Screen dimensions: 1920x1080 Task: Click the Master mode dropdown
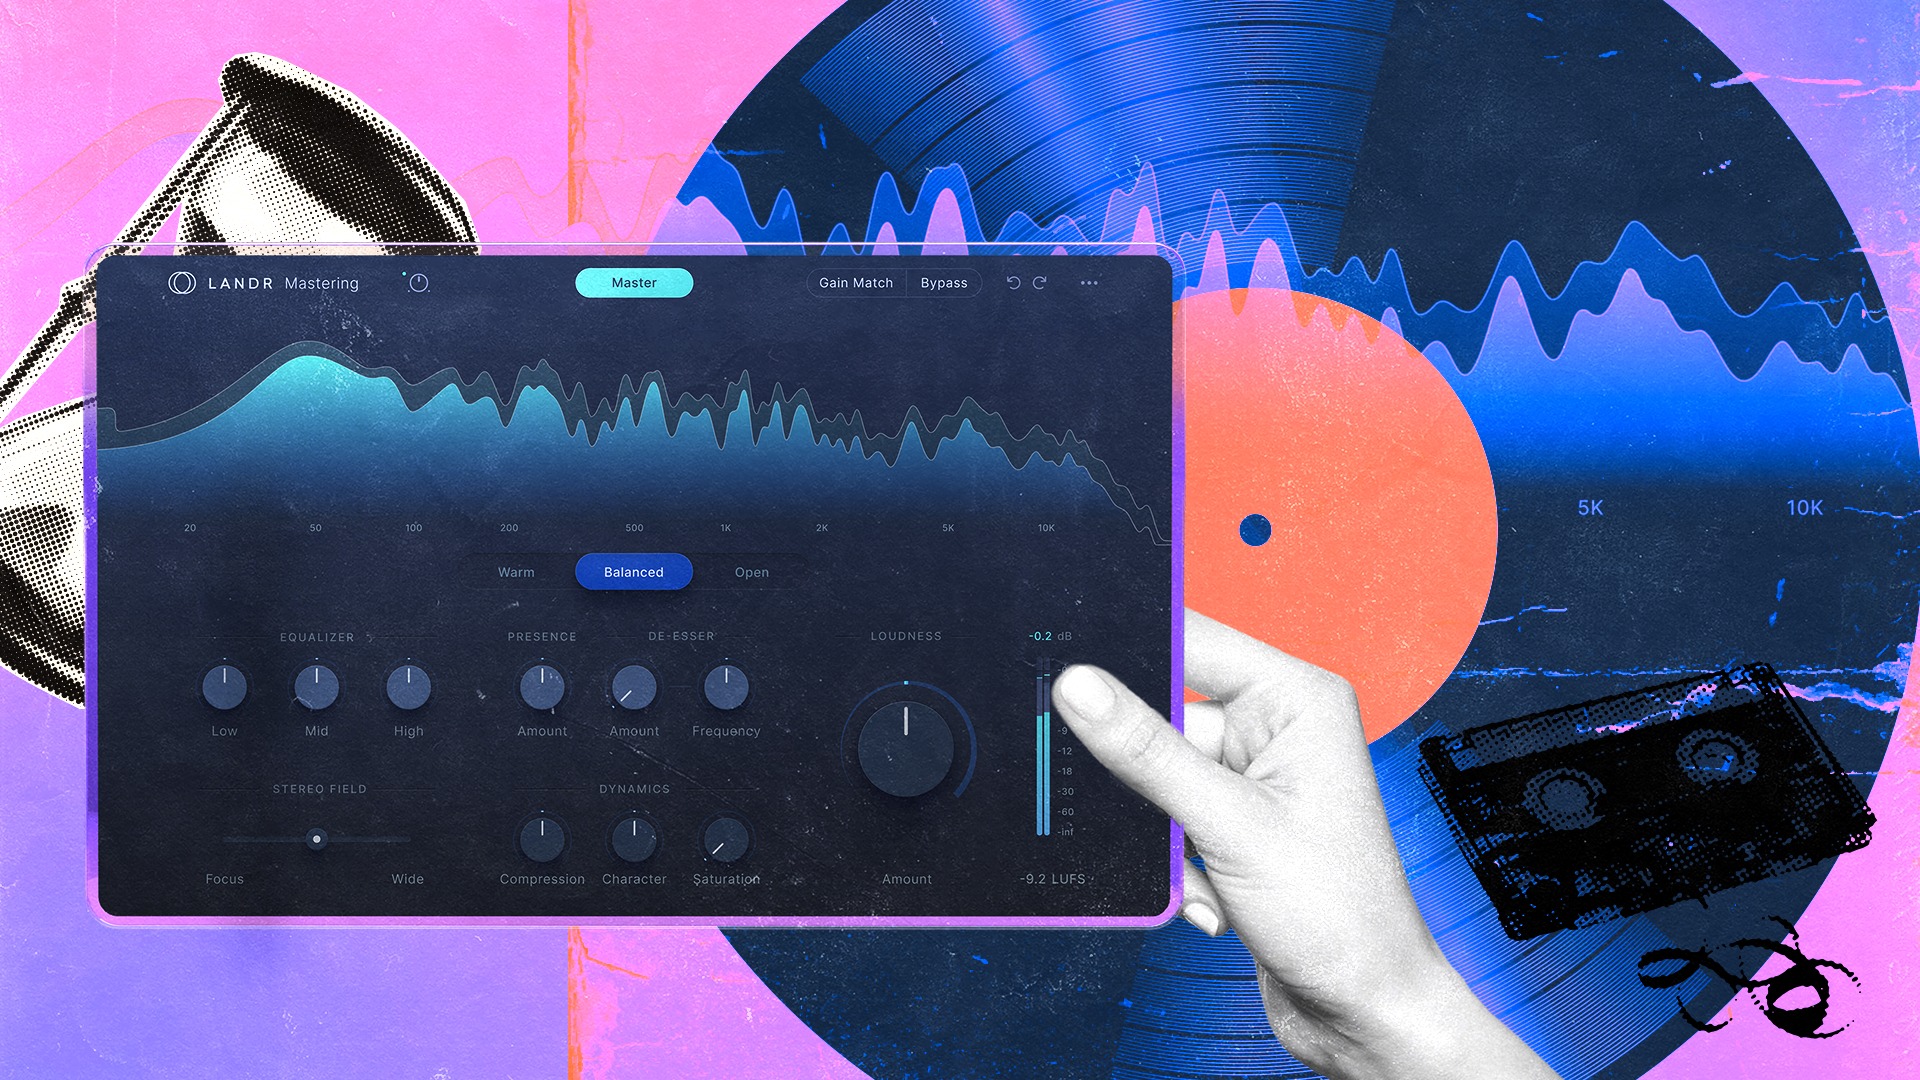click(x=636, y=281)
